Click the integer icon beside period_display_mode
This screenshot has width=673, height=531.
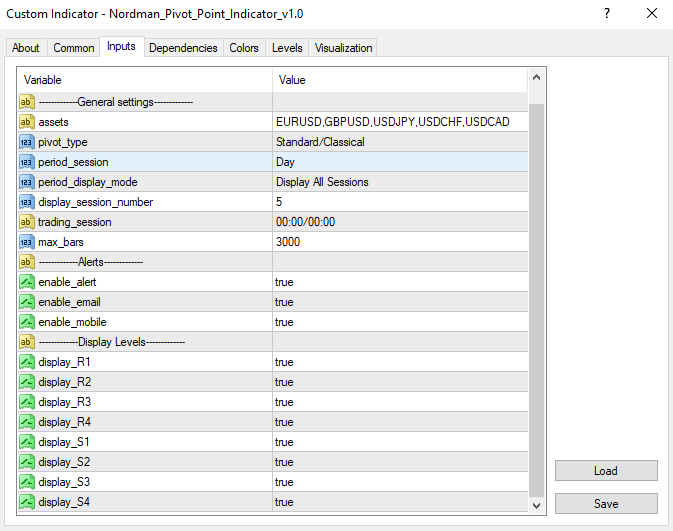27,182
